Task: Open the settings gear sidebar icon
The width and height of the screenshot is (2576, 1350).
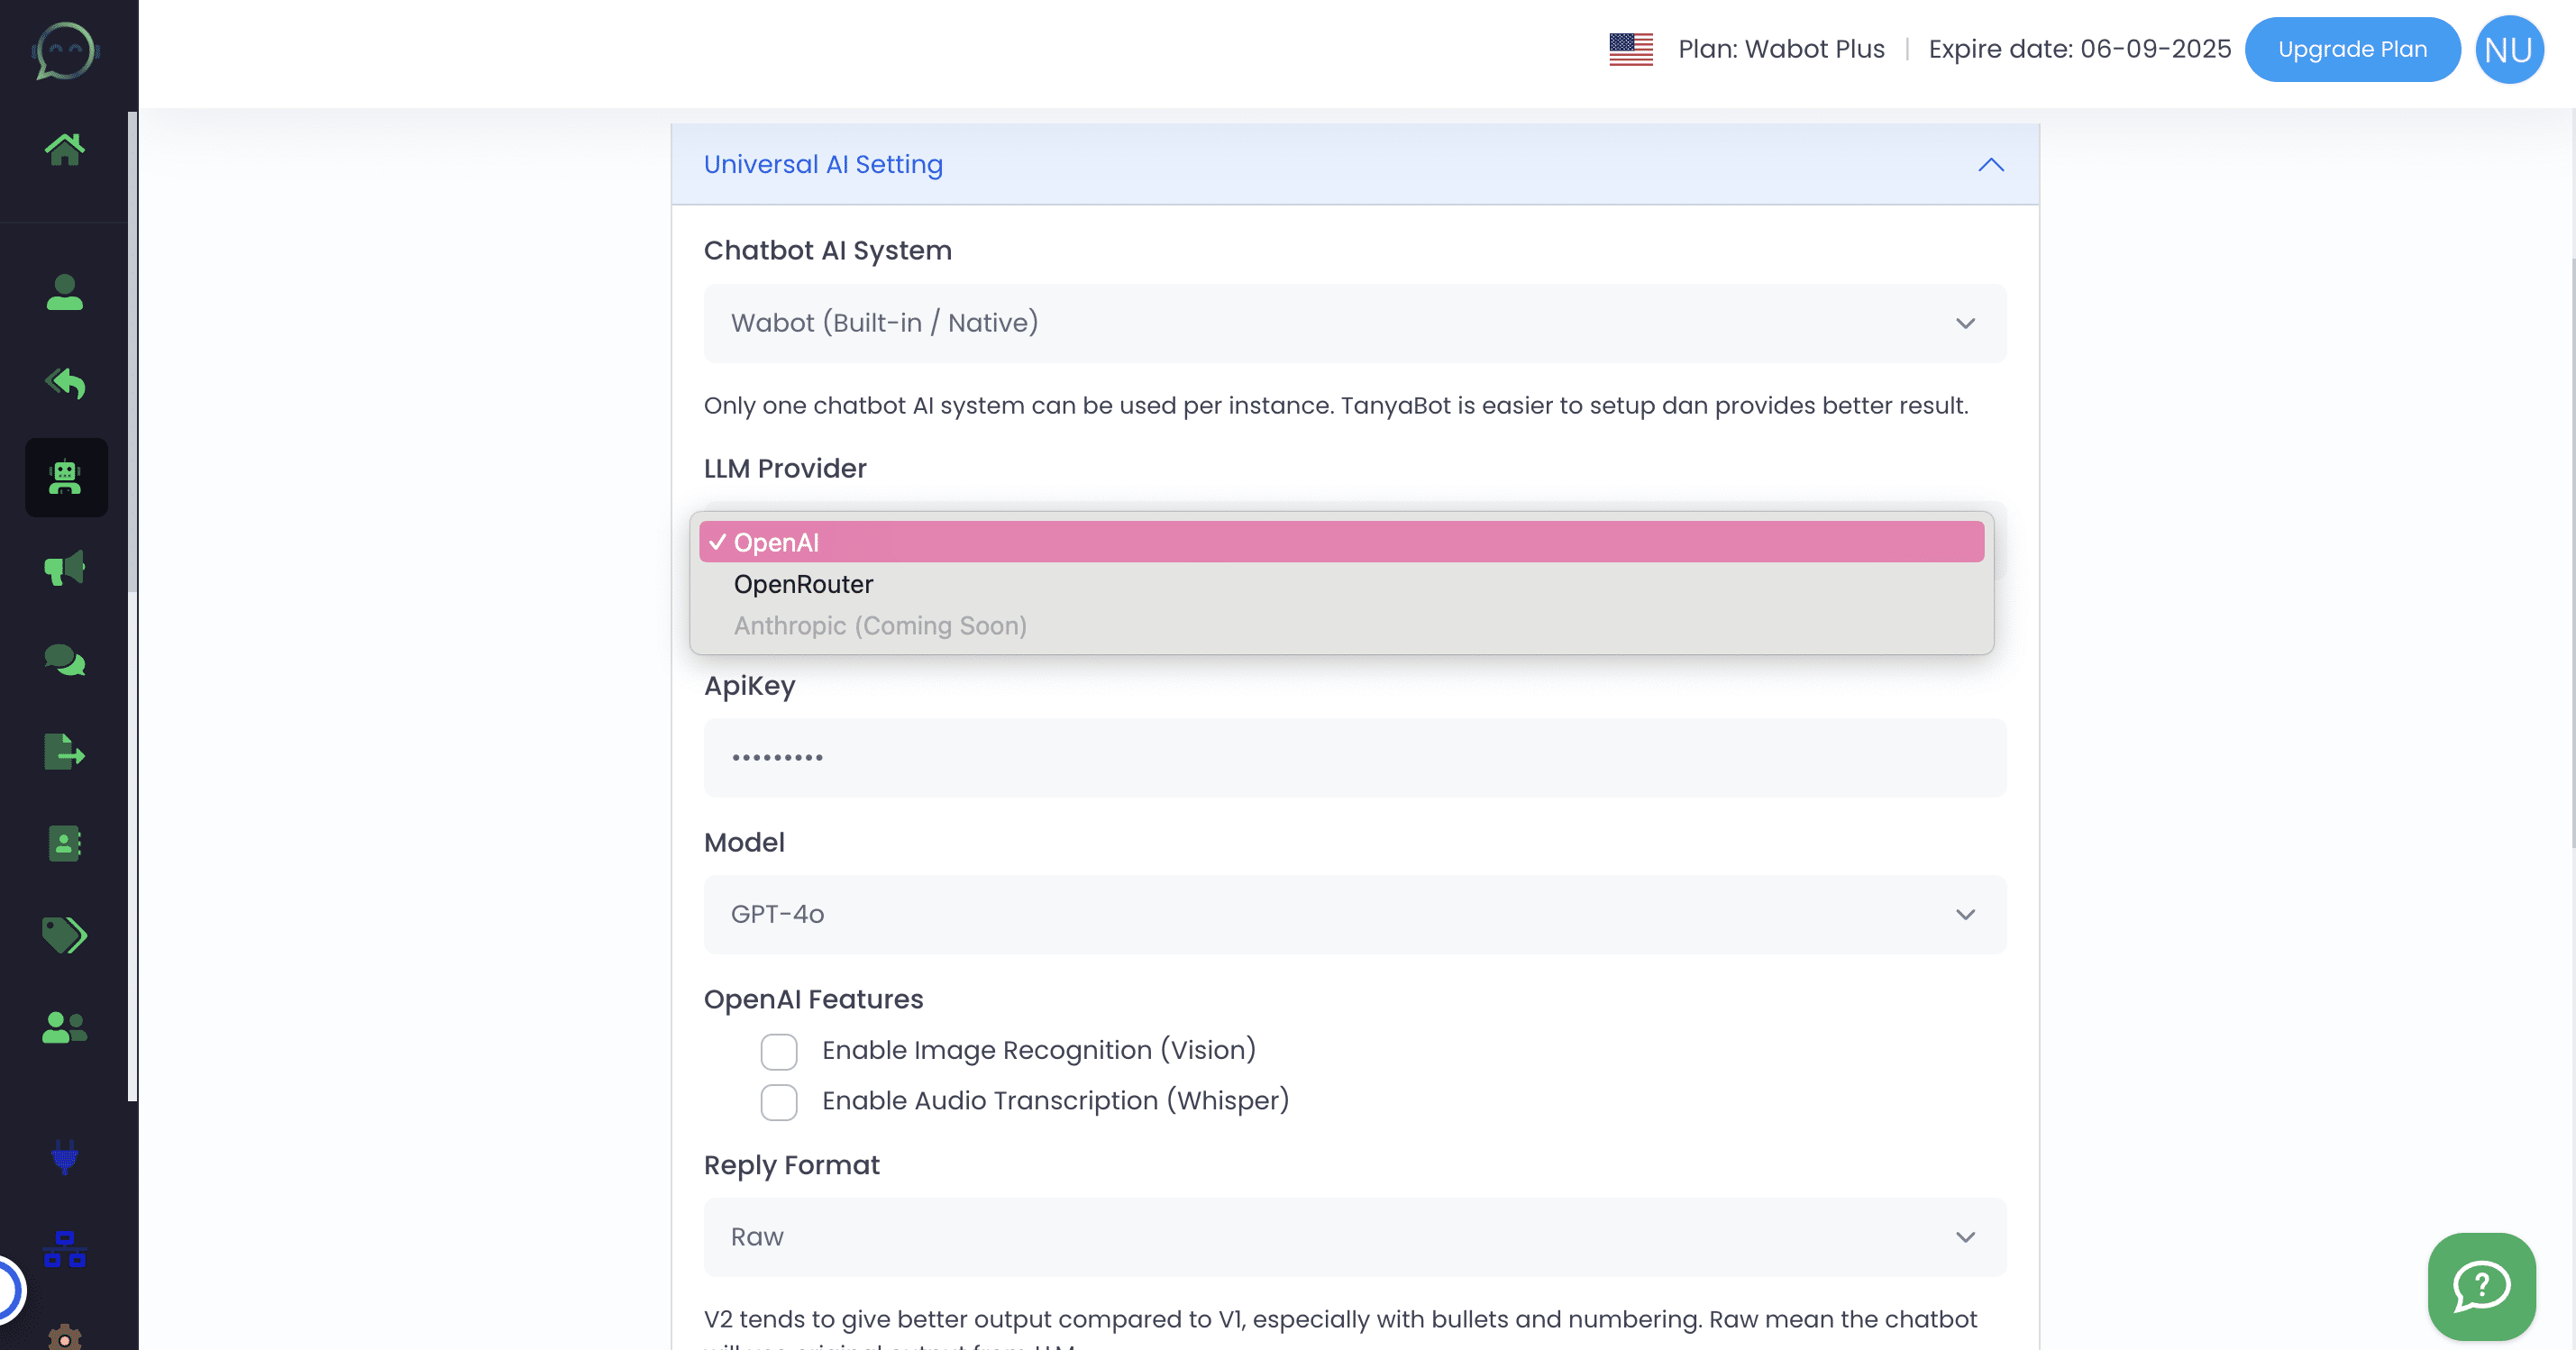Action: tap(65, 1337)
